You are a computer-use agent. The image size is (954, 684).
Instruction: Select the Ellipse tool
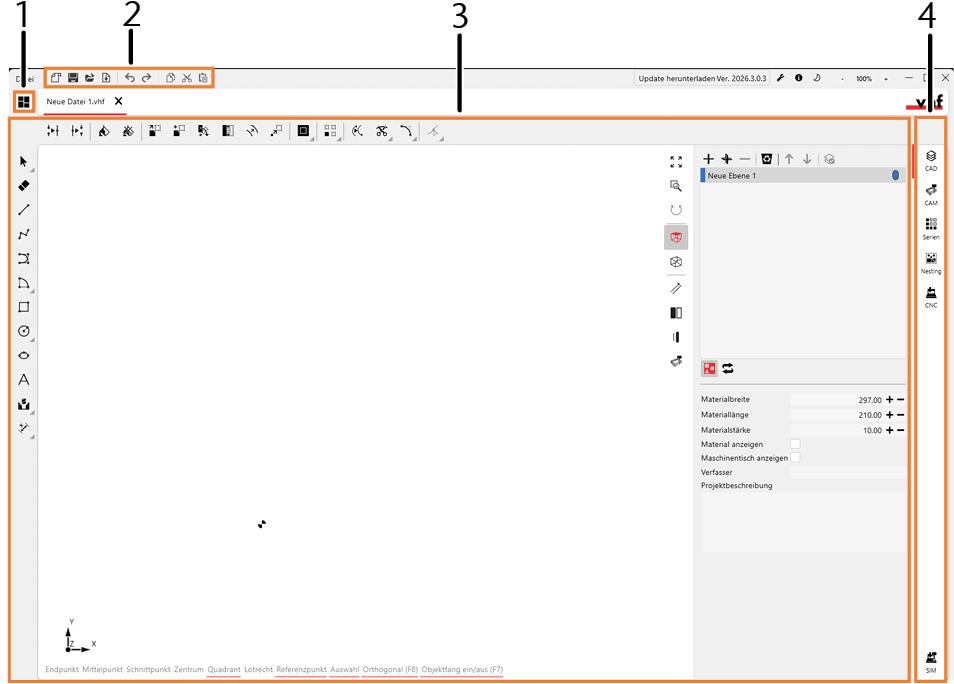coord(24,355)
